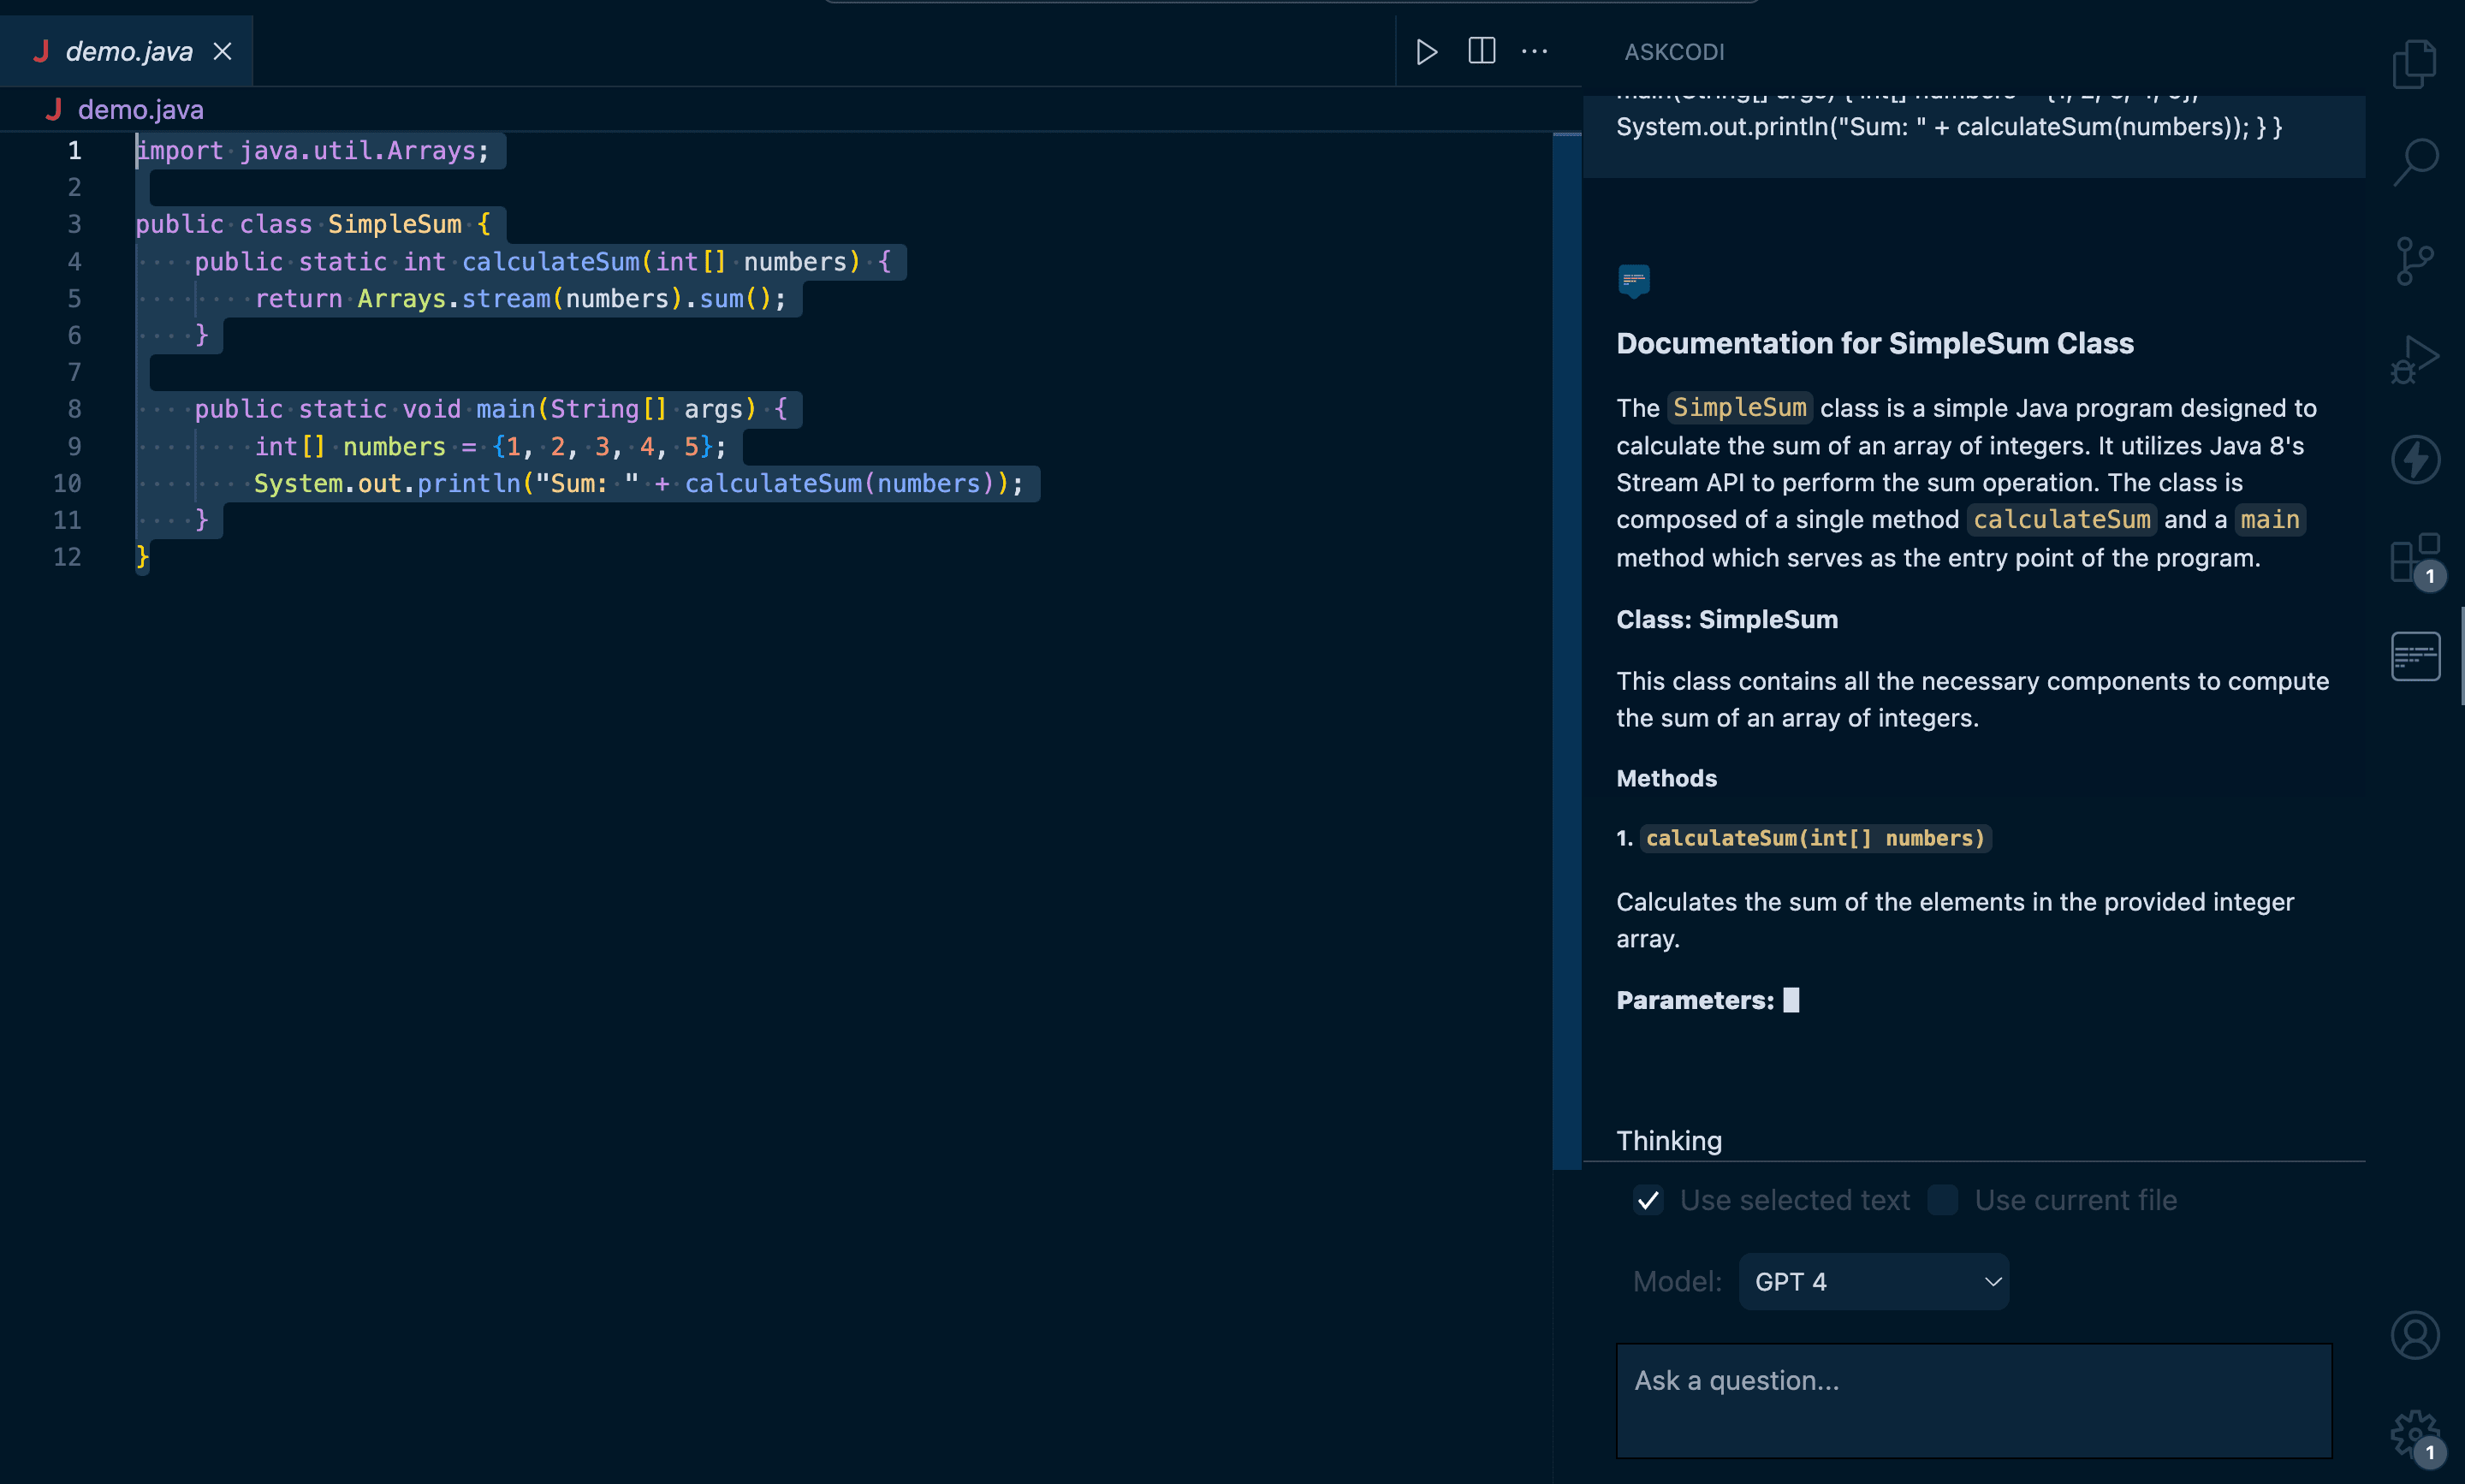Open the Manage settings gear
The height and width of the screenshot is (1484, 2465).
(2414, 1434)
